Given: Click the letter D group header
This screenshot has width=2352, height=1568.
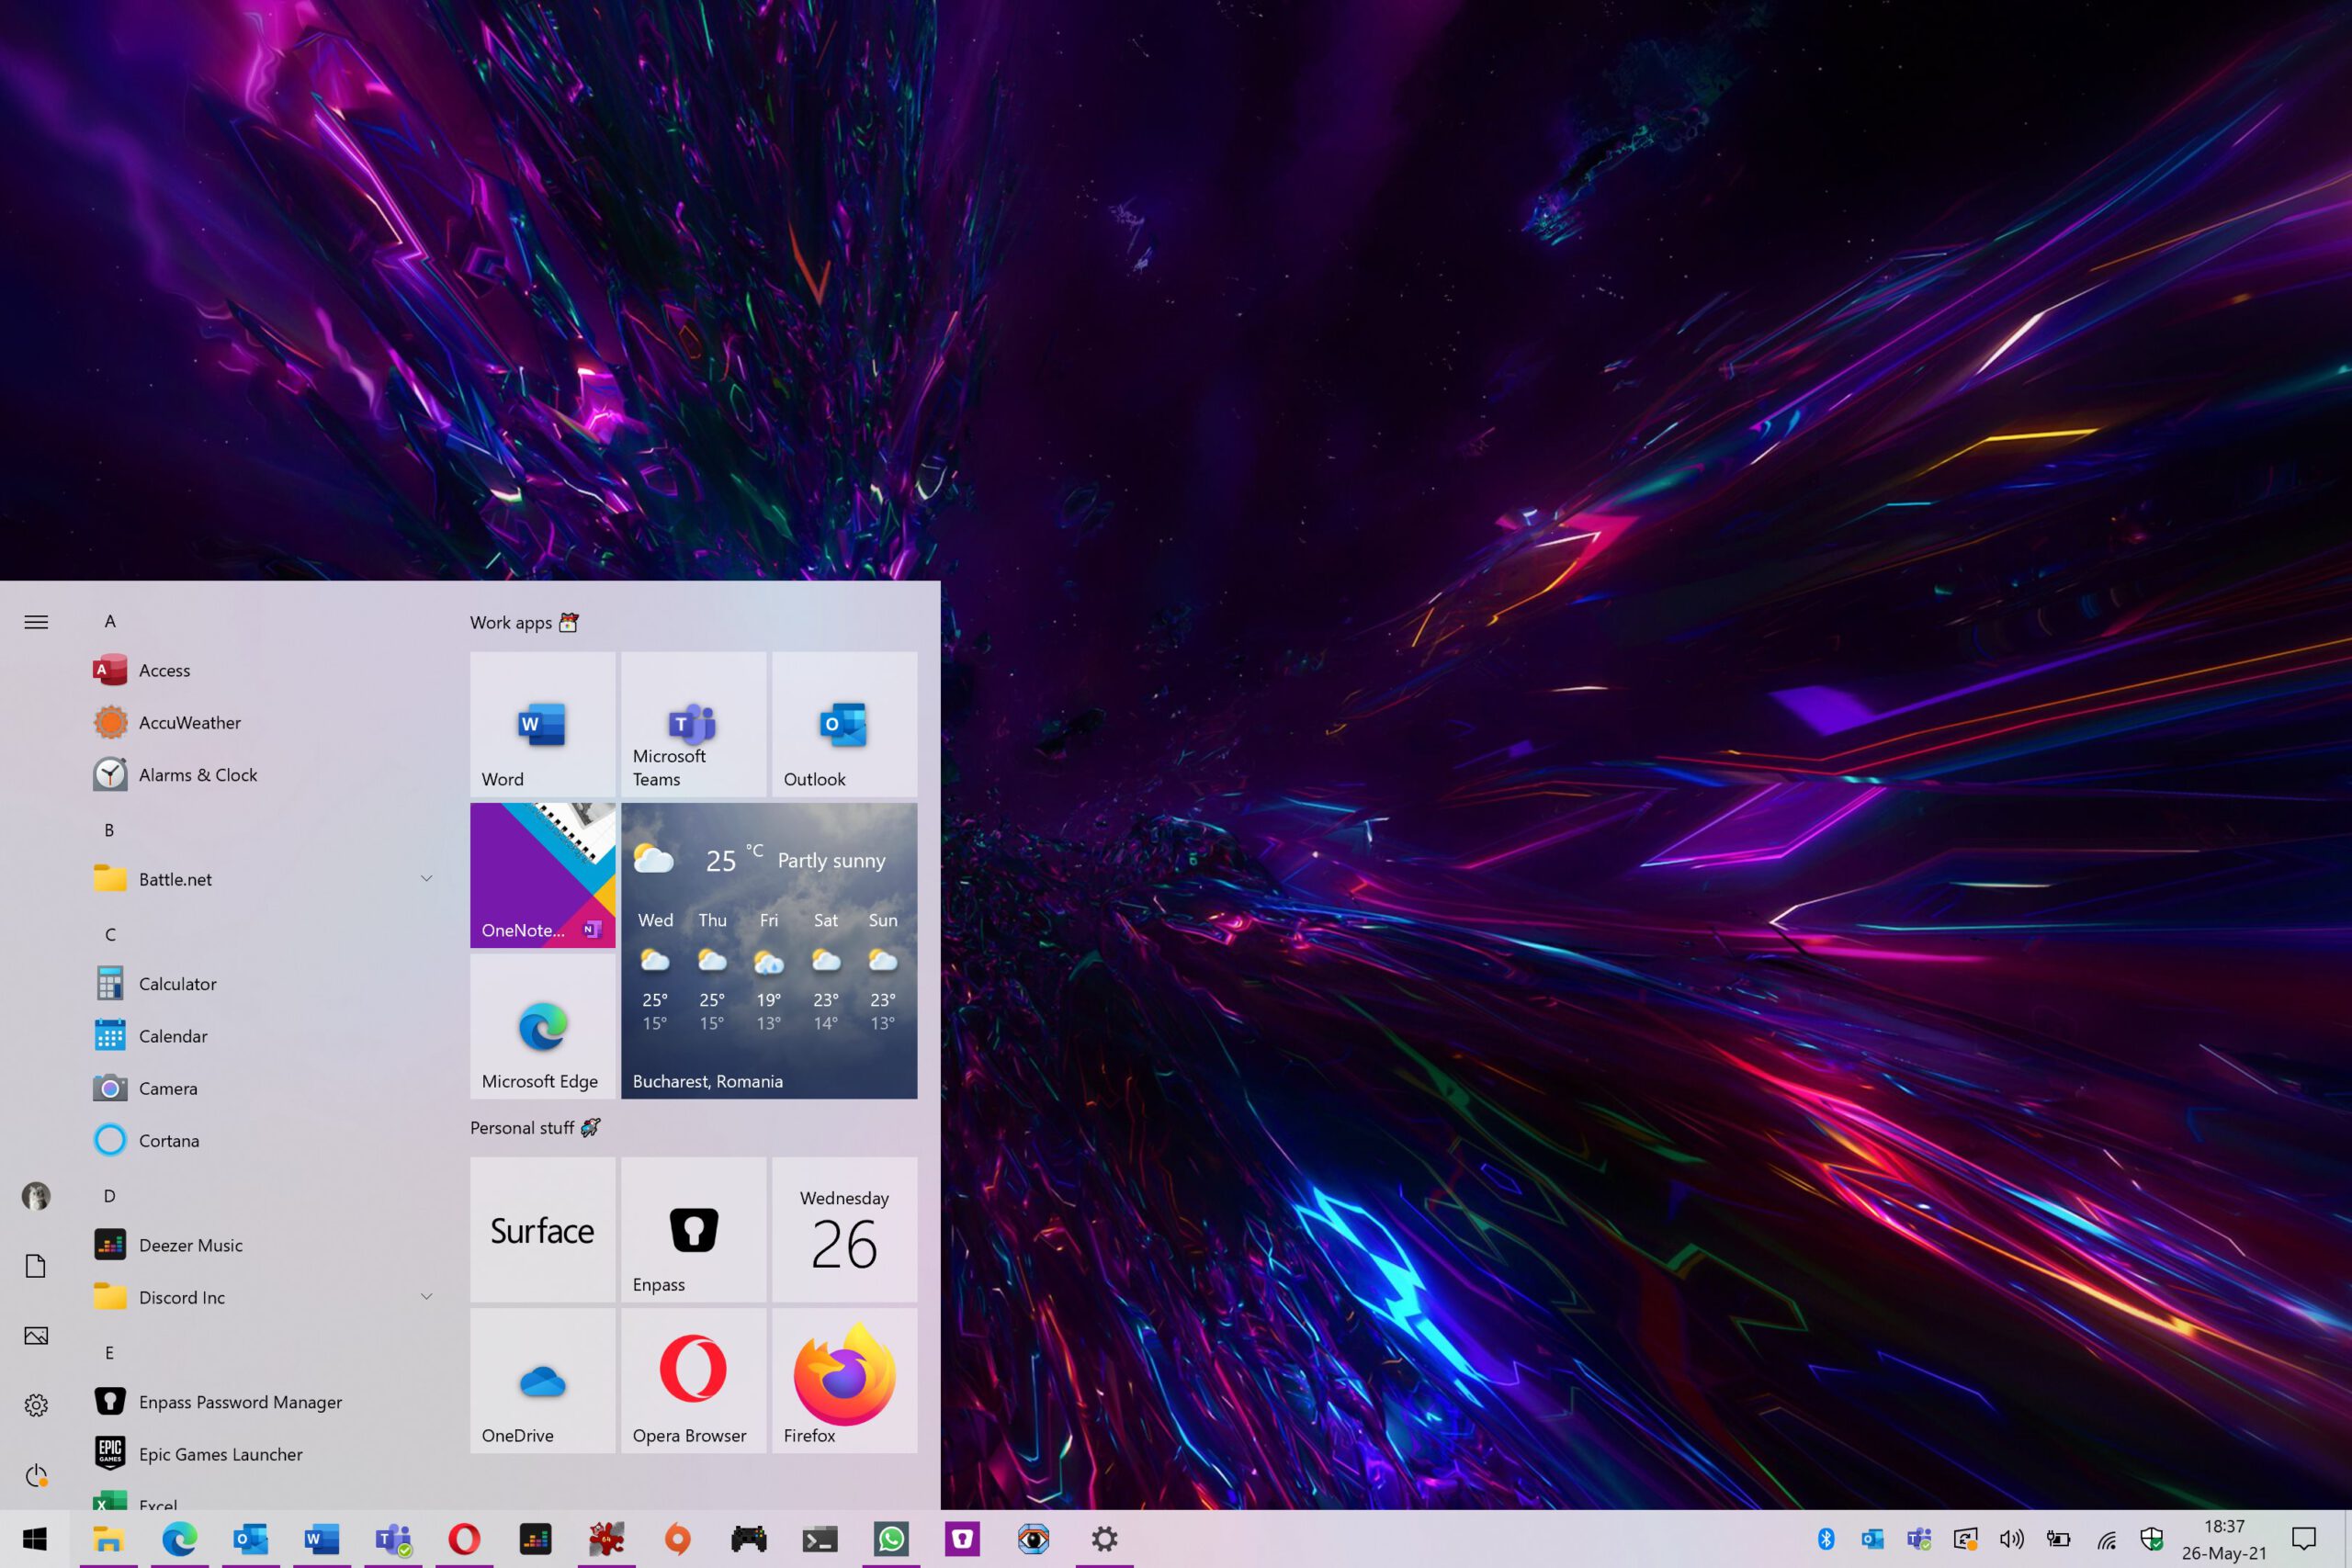Looking at the screenshot, I should pyautogui.click(x=109, y=1196).
